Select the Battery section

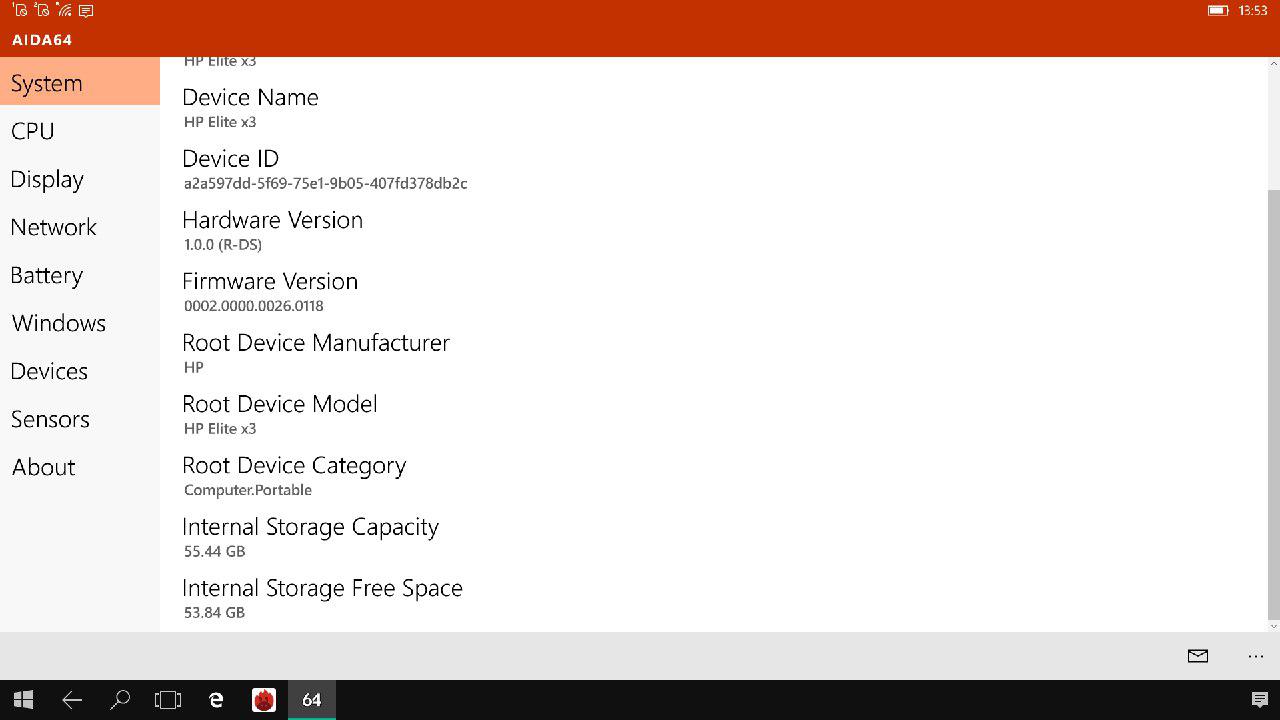pyautogui.click(x=80, y=275)
